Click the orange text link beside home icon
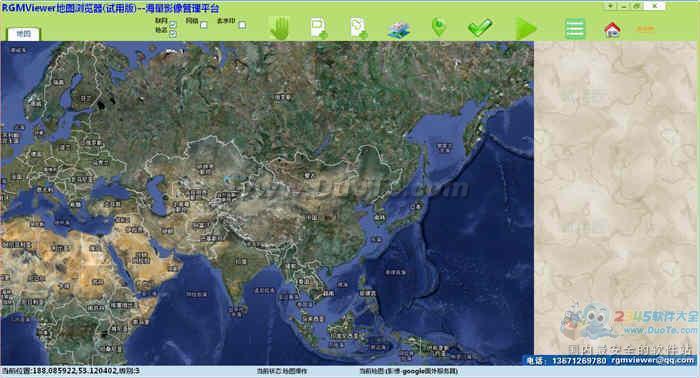 click(645, 29)
